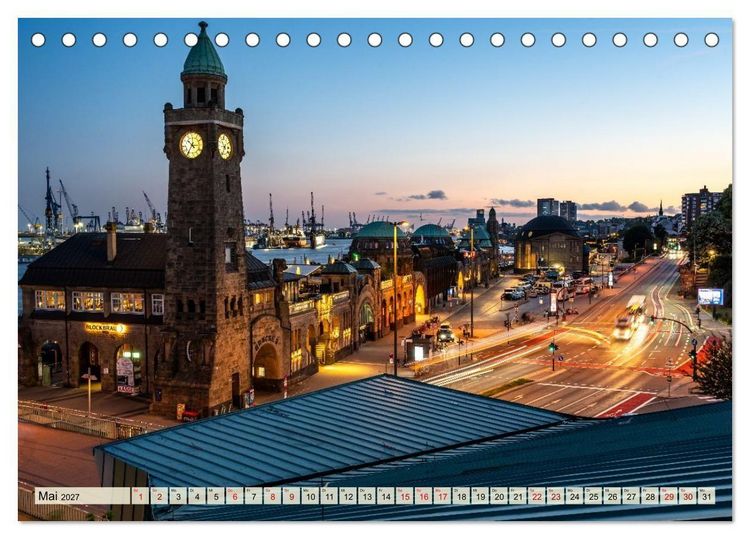750x539 pixels.
Task: Choose date cell 24 in the strip
Action: click(x=575, y=496)
